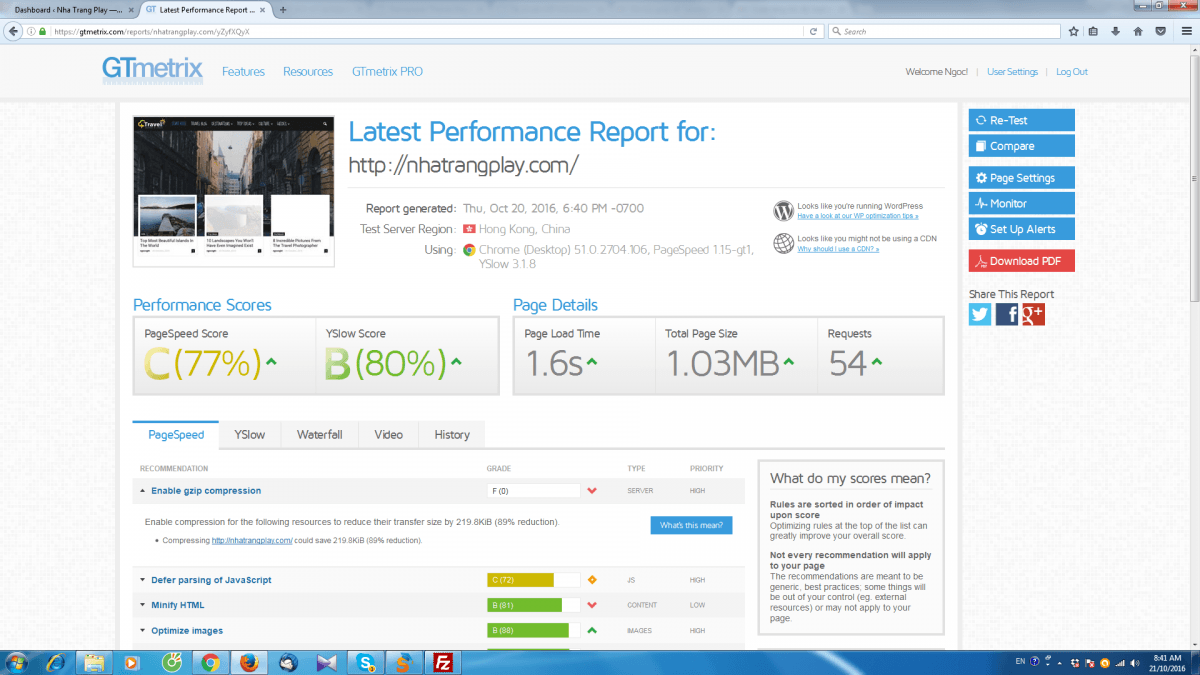The image size is (1200, 675).
Task: Follow the Why should I use a CDN link
Action: [838, 249]
